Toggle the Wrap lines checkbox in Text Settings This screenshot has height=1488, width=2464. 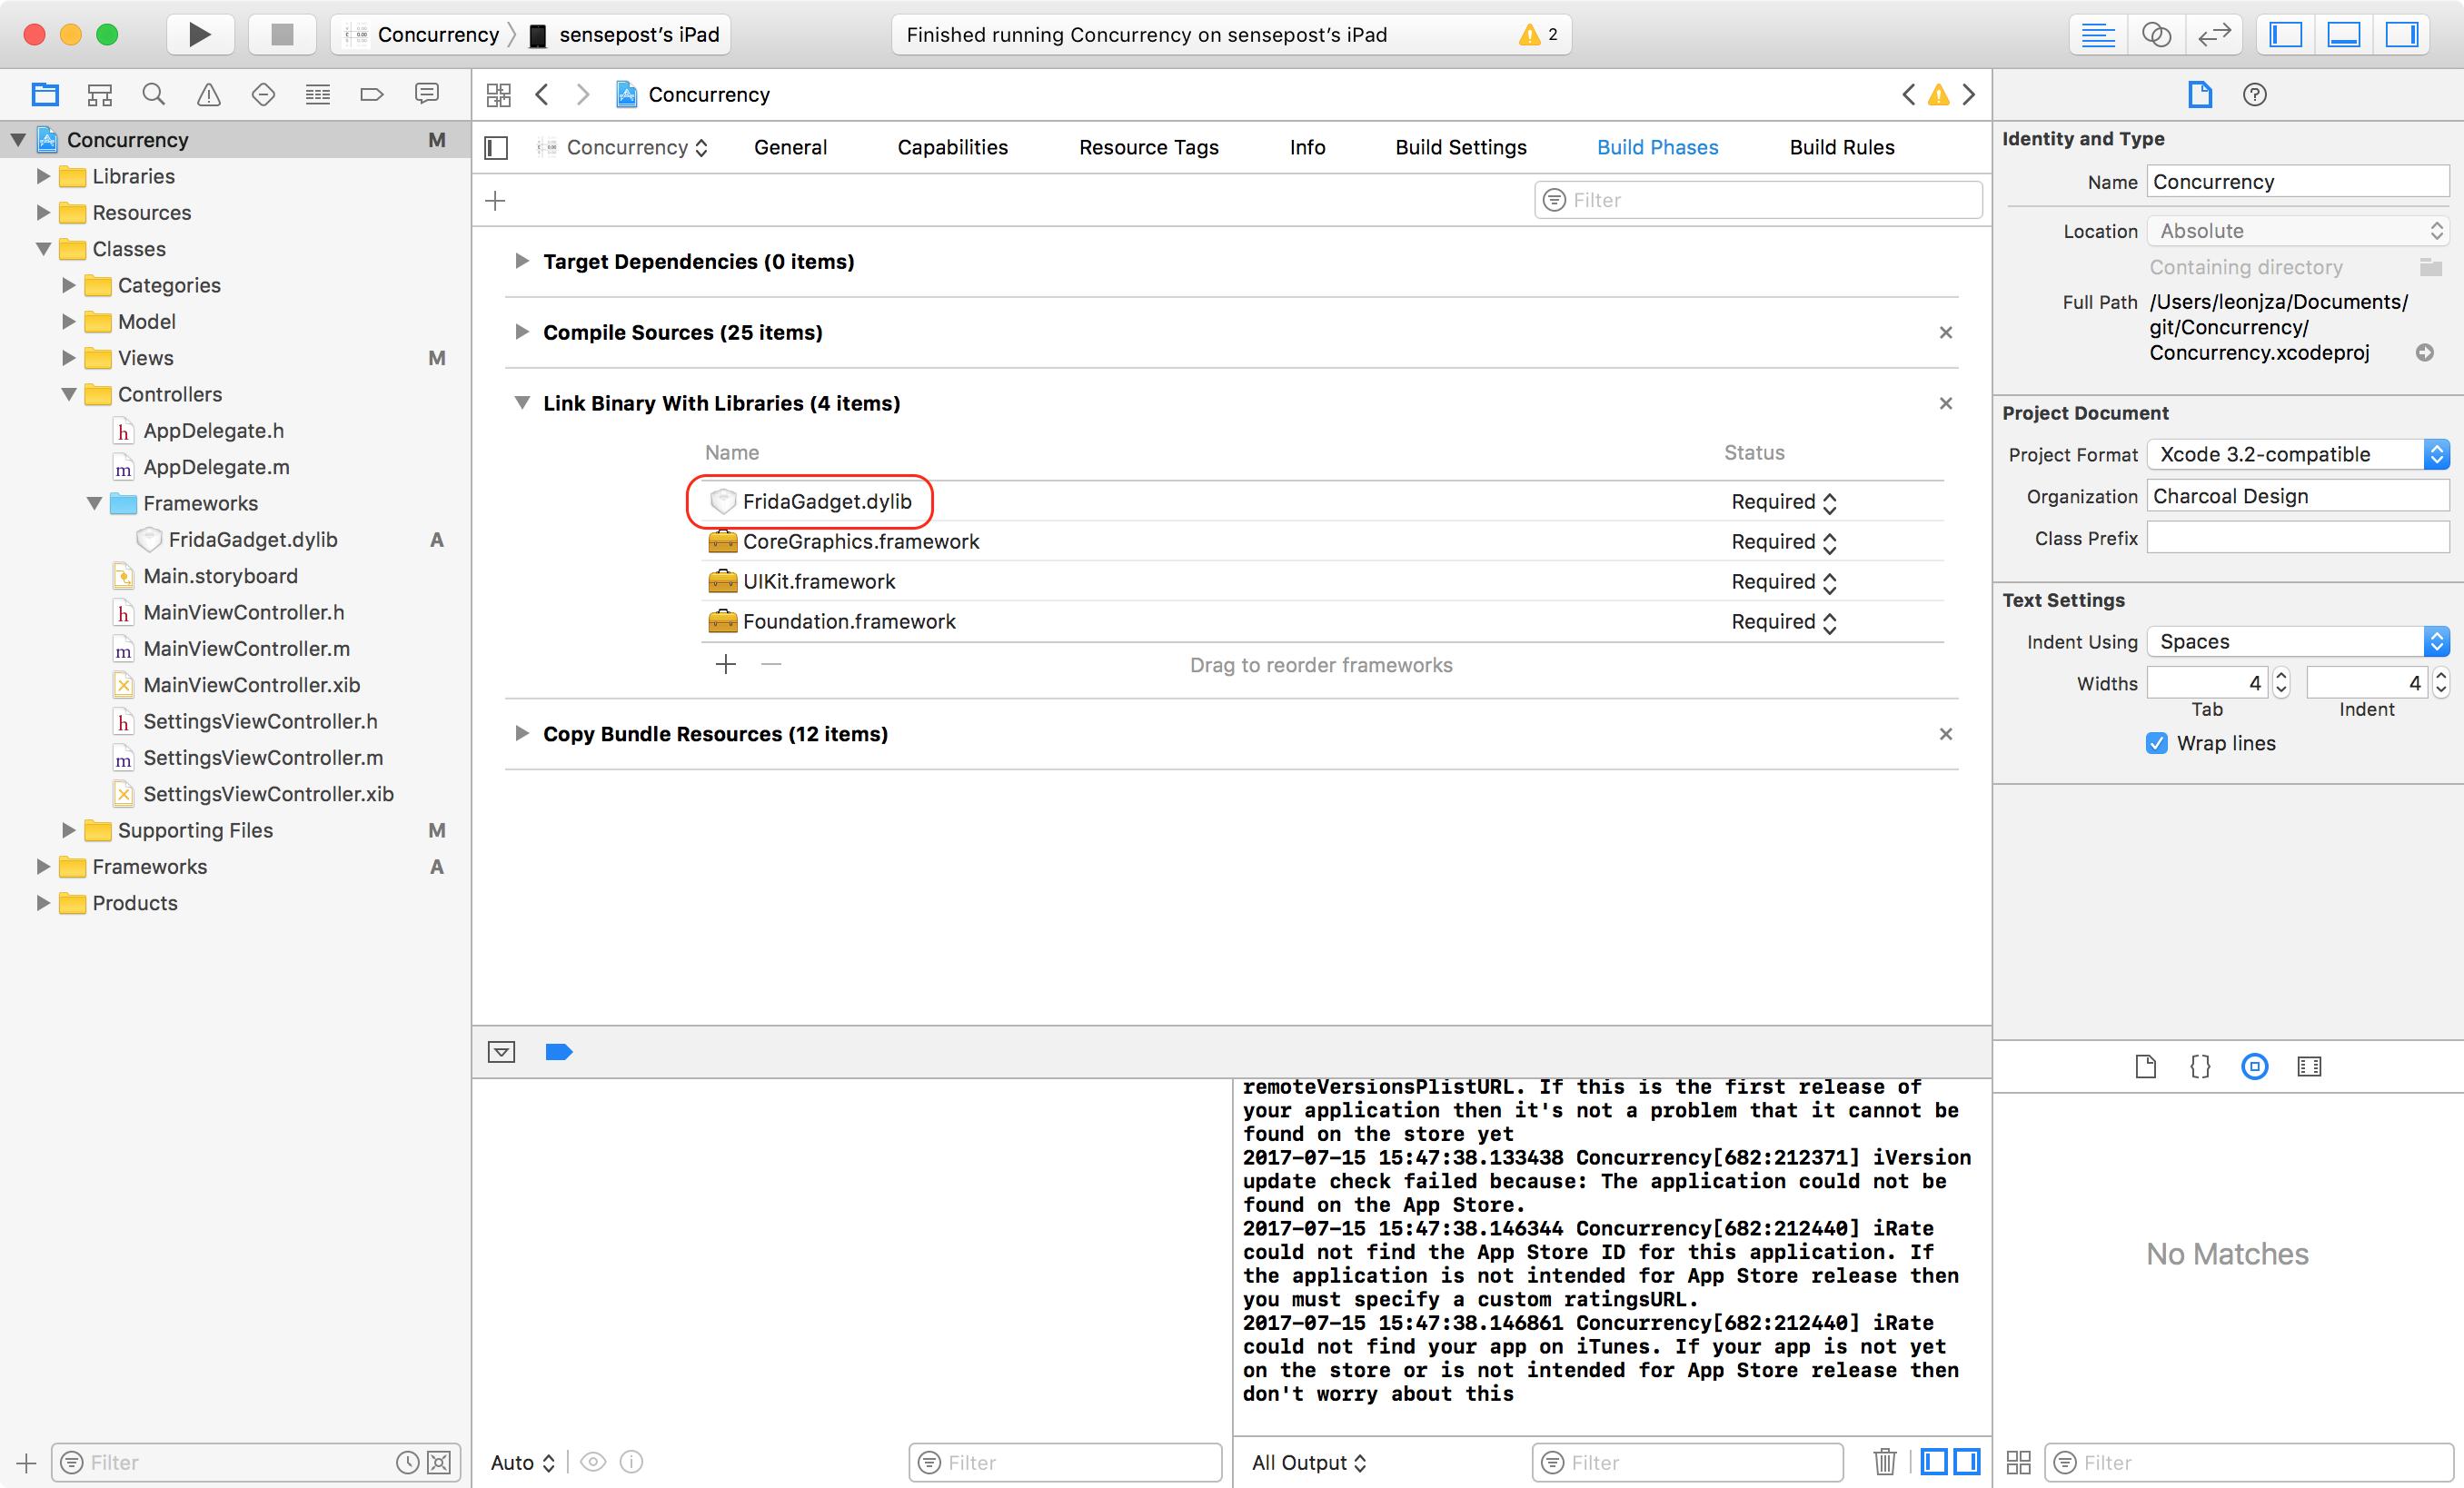point(2154,742)
